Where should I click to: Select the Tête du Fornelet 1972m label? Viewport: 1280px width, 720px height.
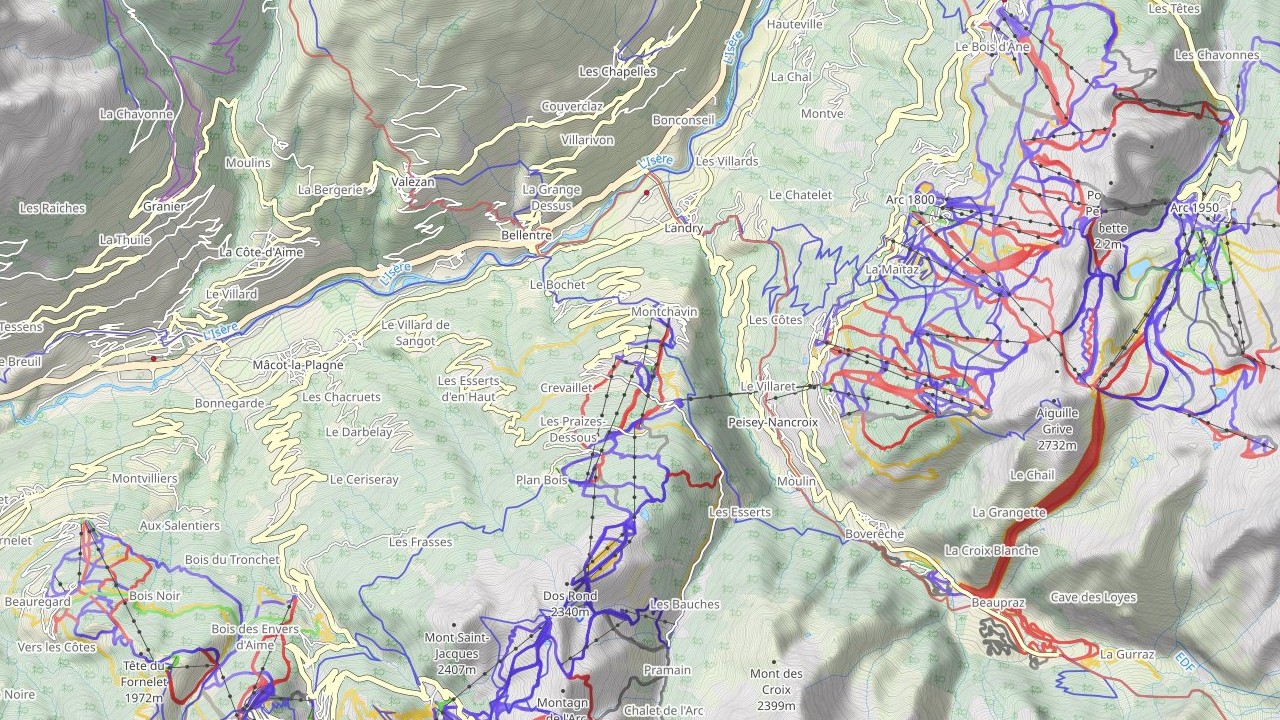pyautogui.click(x=144, y=682)
